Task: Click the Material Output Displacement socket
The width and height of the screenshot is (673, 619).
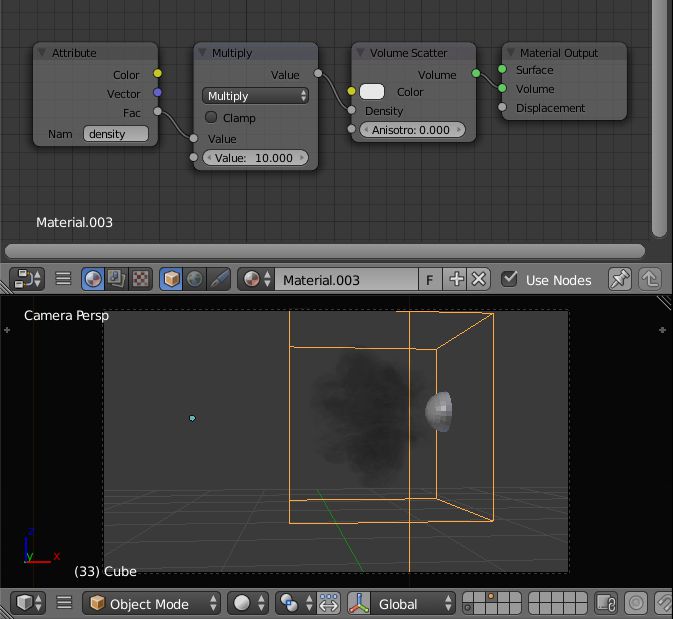Action: (502, 107)
